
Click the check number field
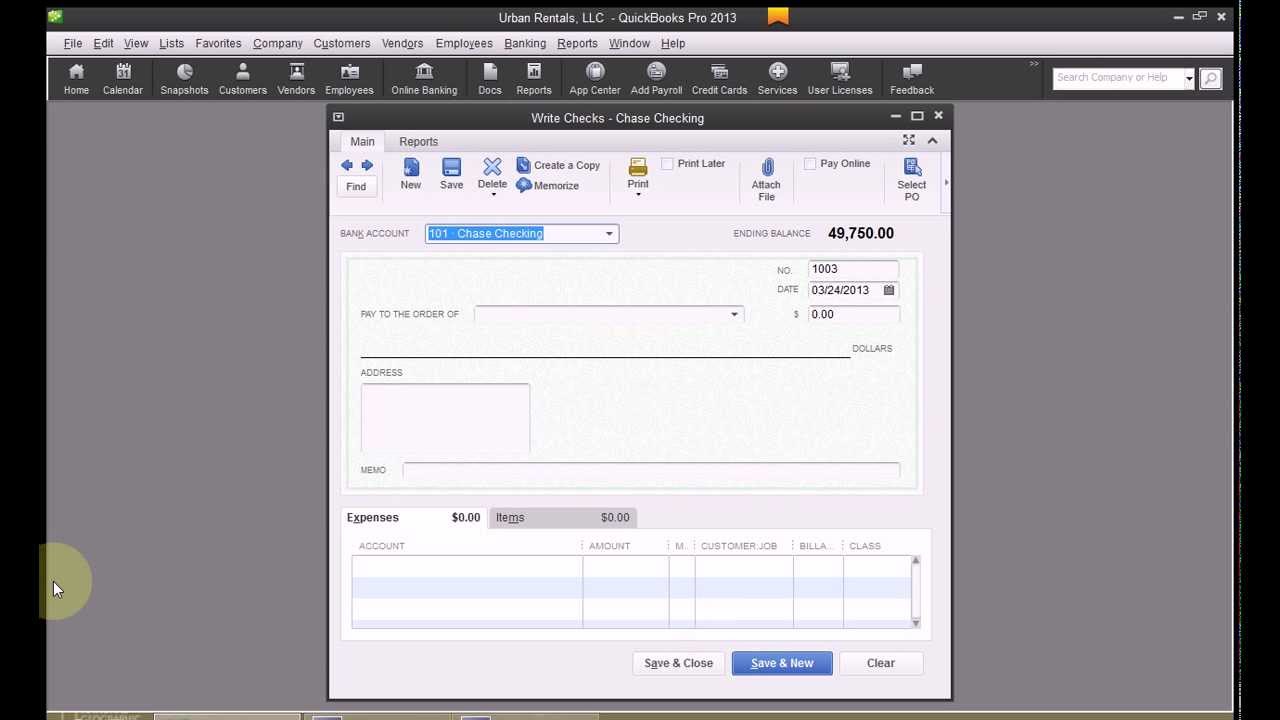[x=853, y=269]
